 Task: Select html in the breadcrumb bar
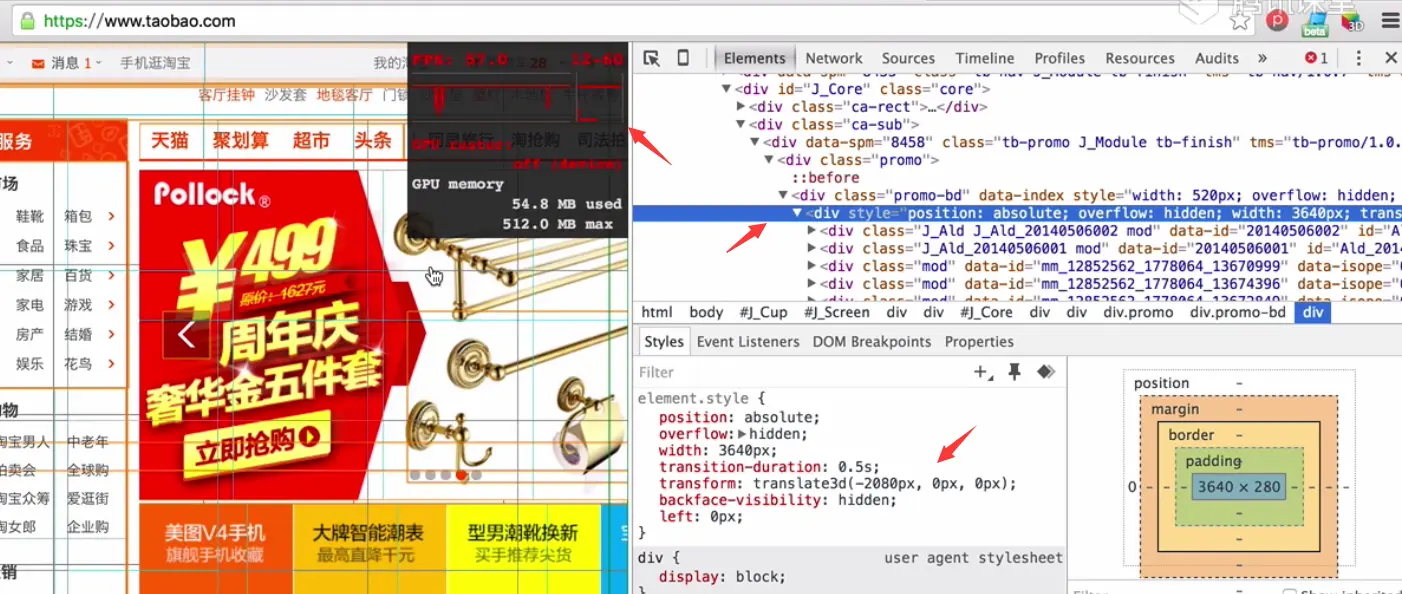[657, 312]
